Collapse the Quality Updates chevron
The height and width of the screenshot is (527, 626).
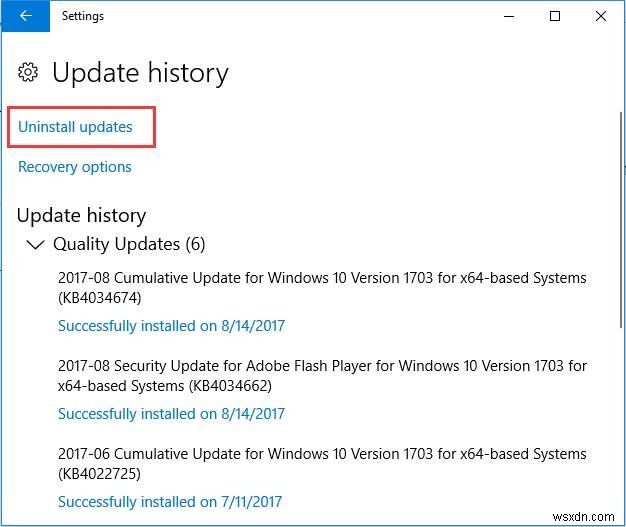(x=36, y=244)
